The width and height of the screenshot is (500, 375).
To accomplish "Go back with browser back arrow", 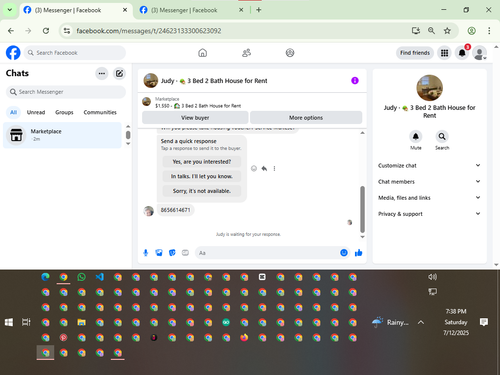I will pyautogui.click(x=11, y=31).
